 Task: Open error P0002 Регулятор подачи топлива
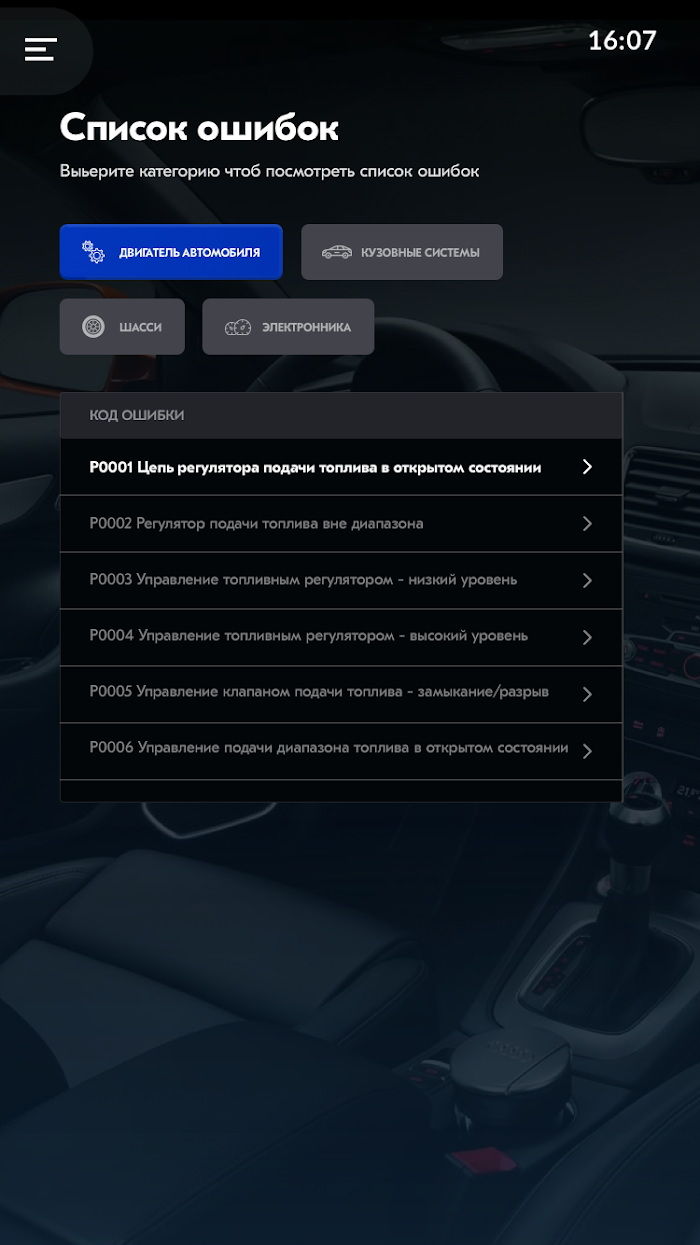point(341,524)
